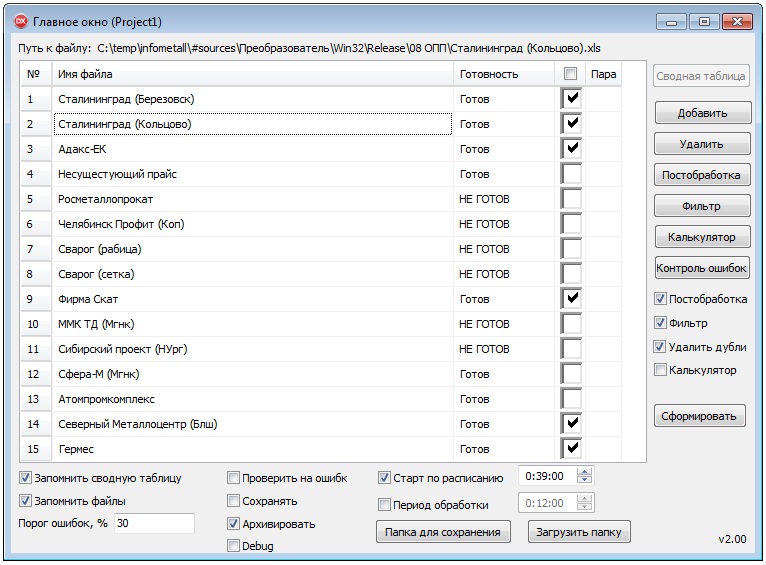Open Папка для сохранения dialog
The image size is (766, 565).
[x=444, y=532]
